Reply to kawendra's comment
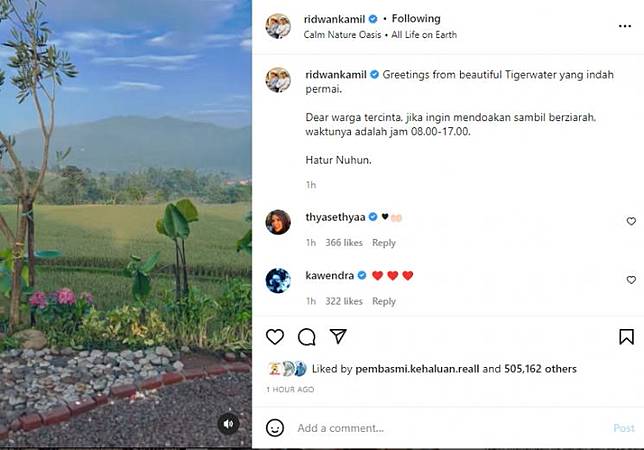The height and width of the screenshot is (450, 644). 384,301
